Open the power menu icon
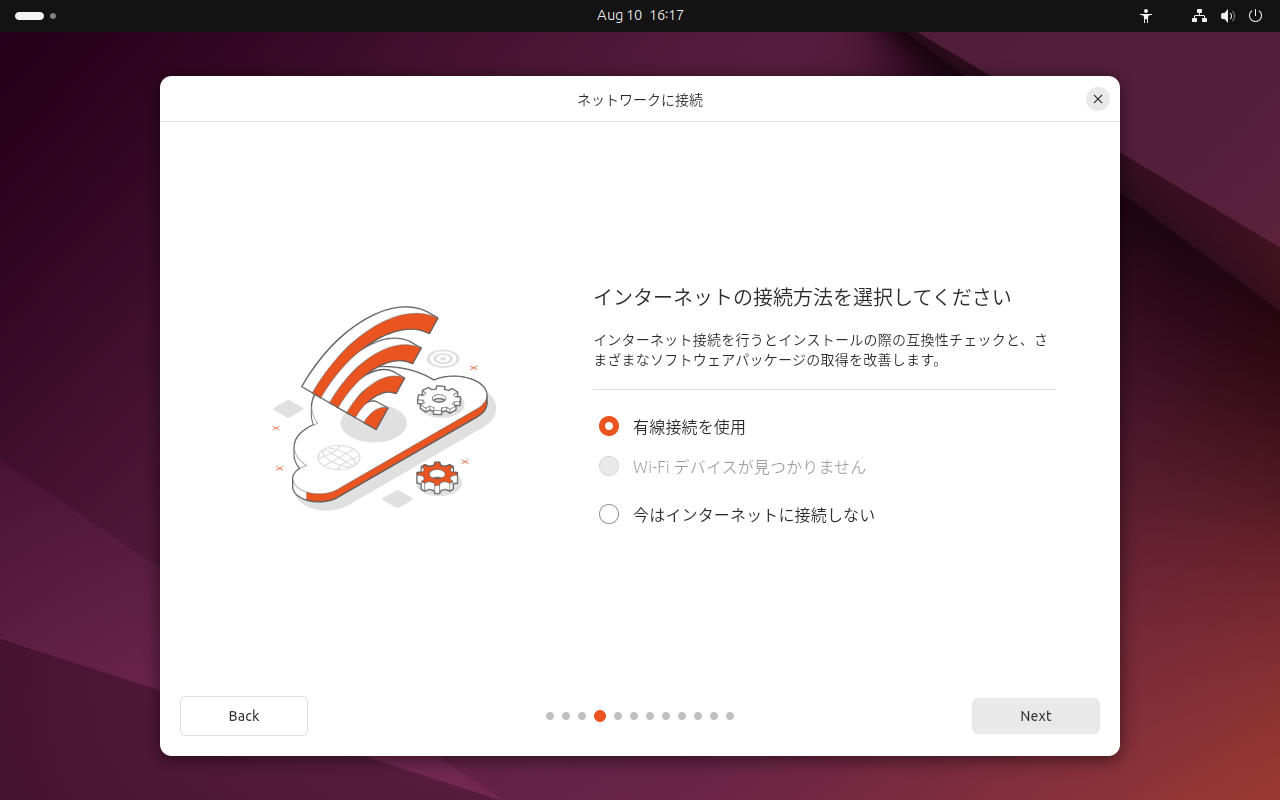 pyautogui.click(x=1256, y=16)
